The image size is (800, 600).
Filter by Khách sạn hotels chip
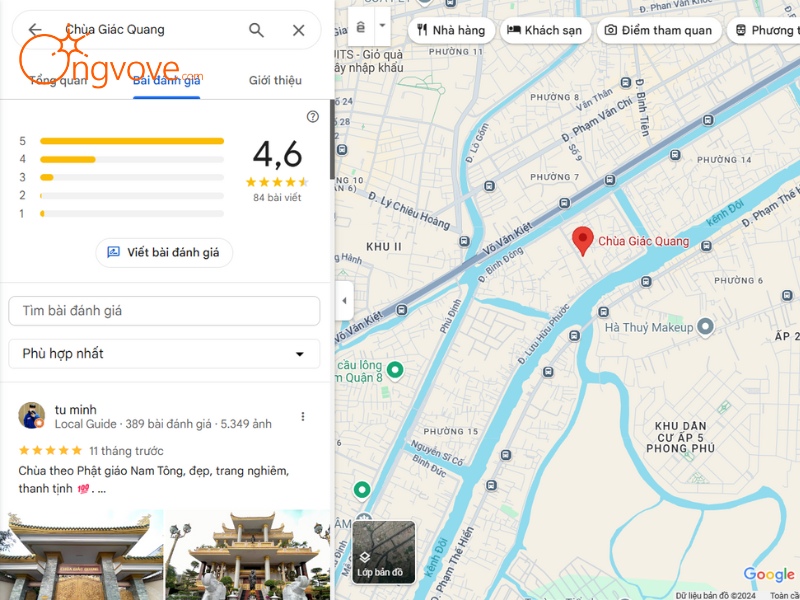tap(545, 30)
